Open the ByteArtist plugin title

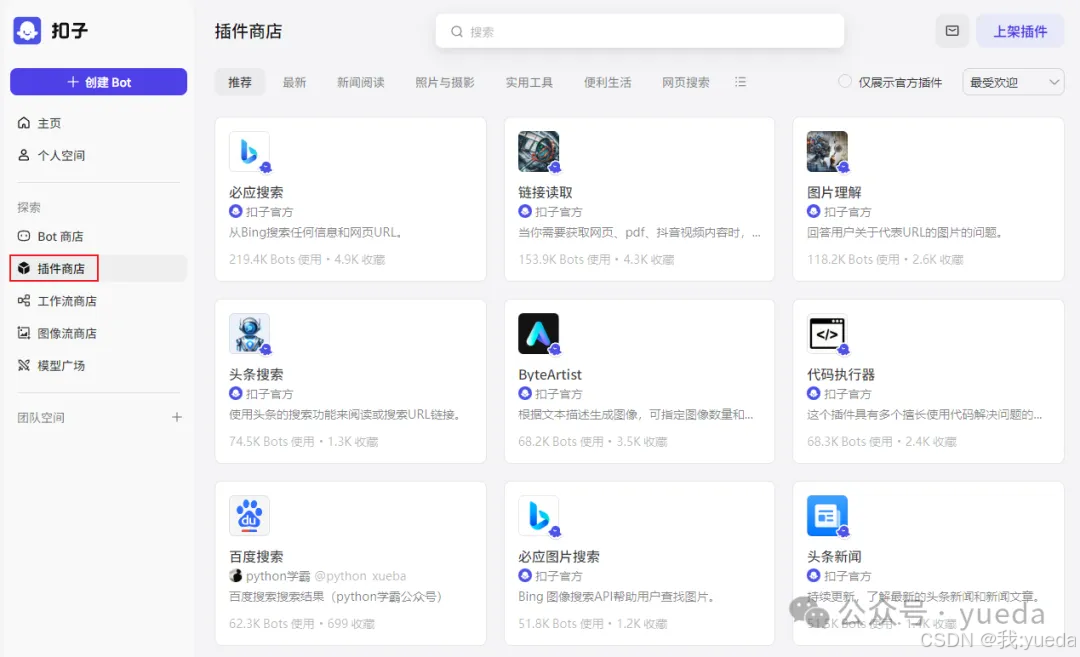(x=550, y=374)
